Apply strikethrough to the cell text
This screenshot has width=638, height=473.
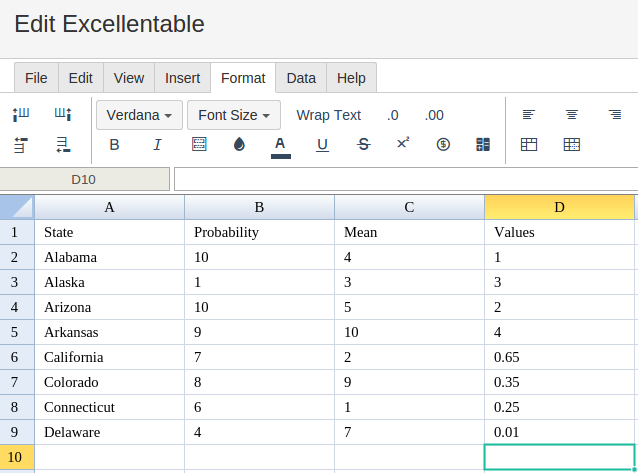click(x=363, y=145)
